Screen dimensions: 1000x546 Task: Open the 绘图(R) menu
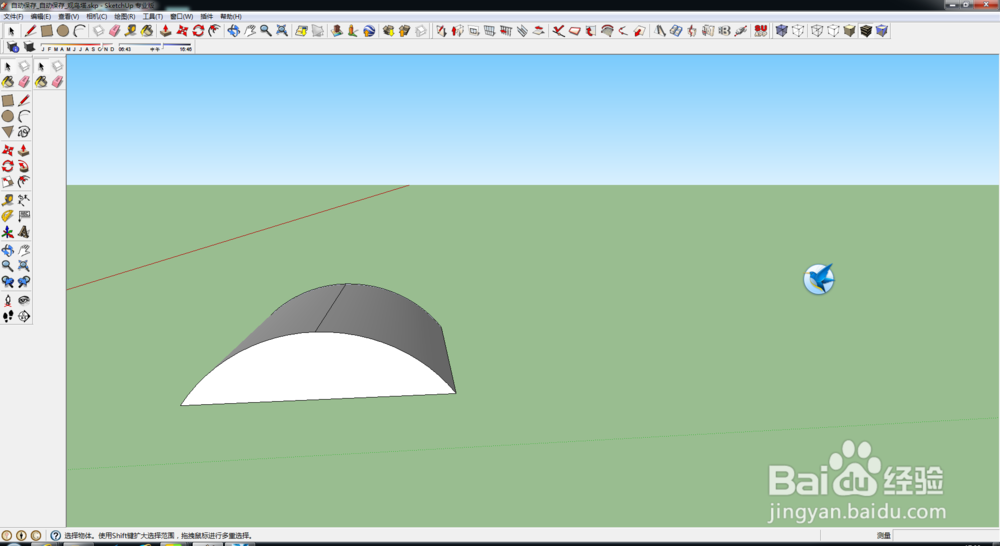click(124, 17)
